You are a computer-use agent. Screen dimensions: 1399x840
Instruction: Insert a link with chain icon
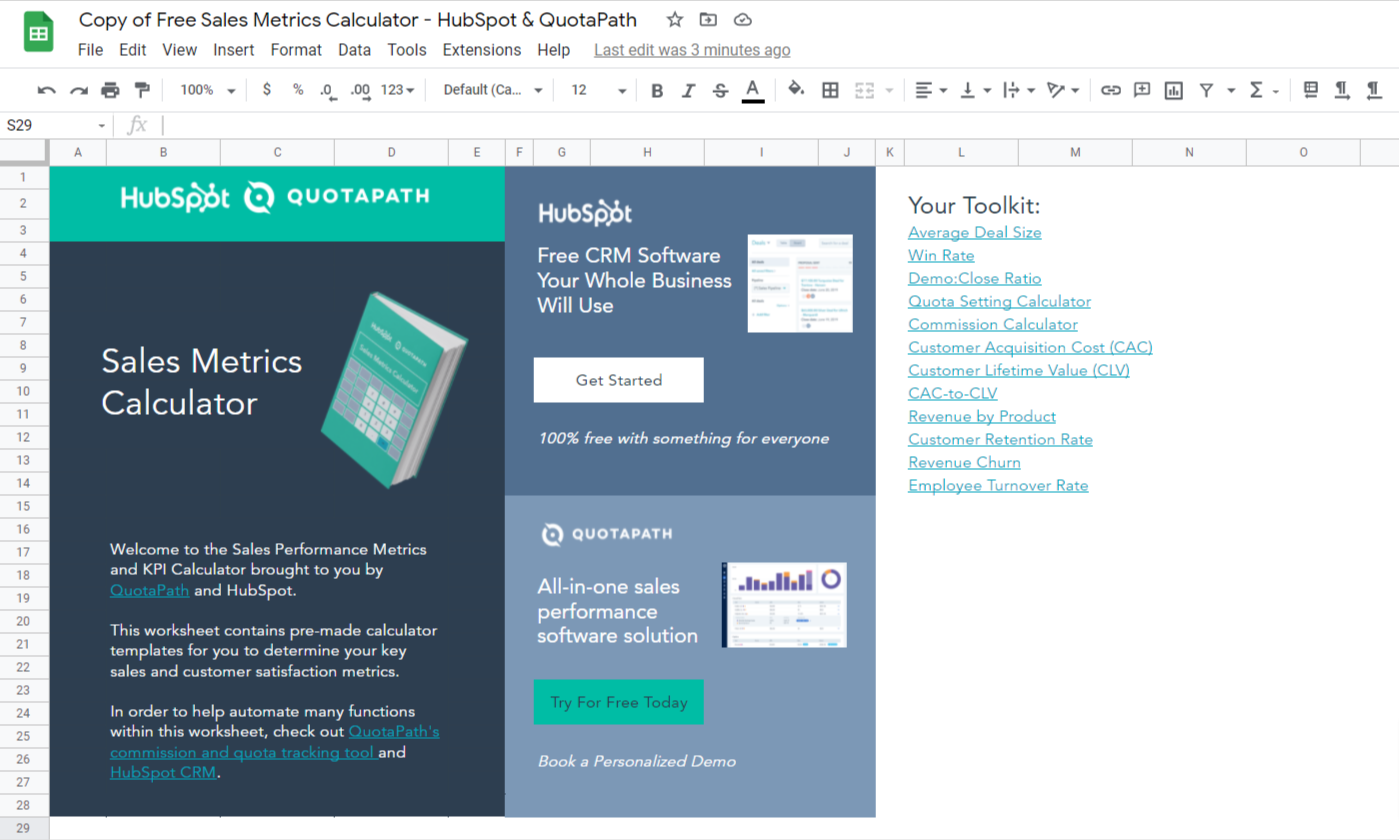click(x=1110, y=90)
